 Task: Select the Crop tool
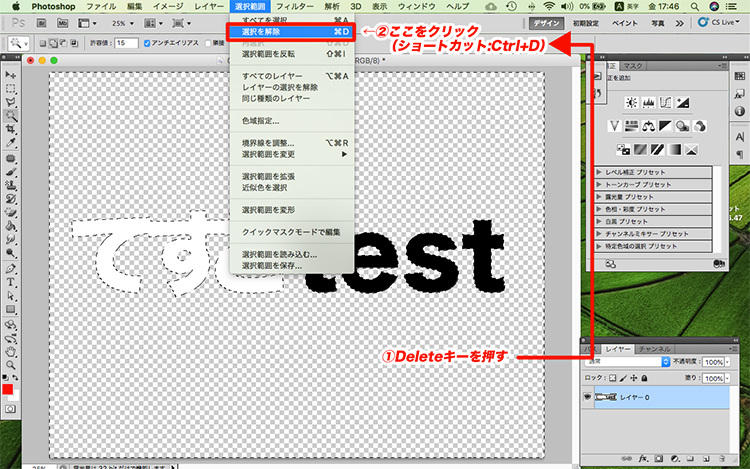point(10,129)
